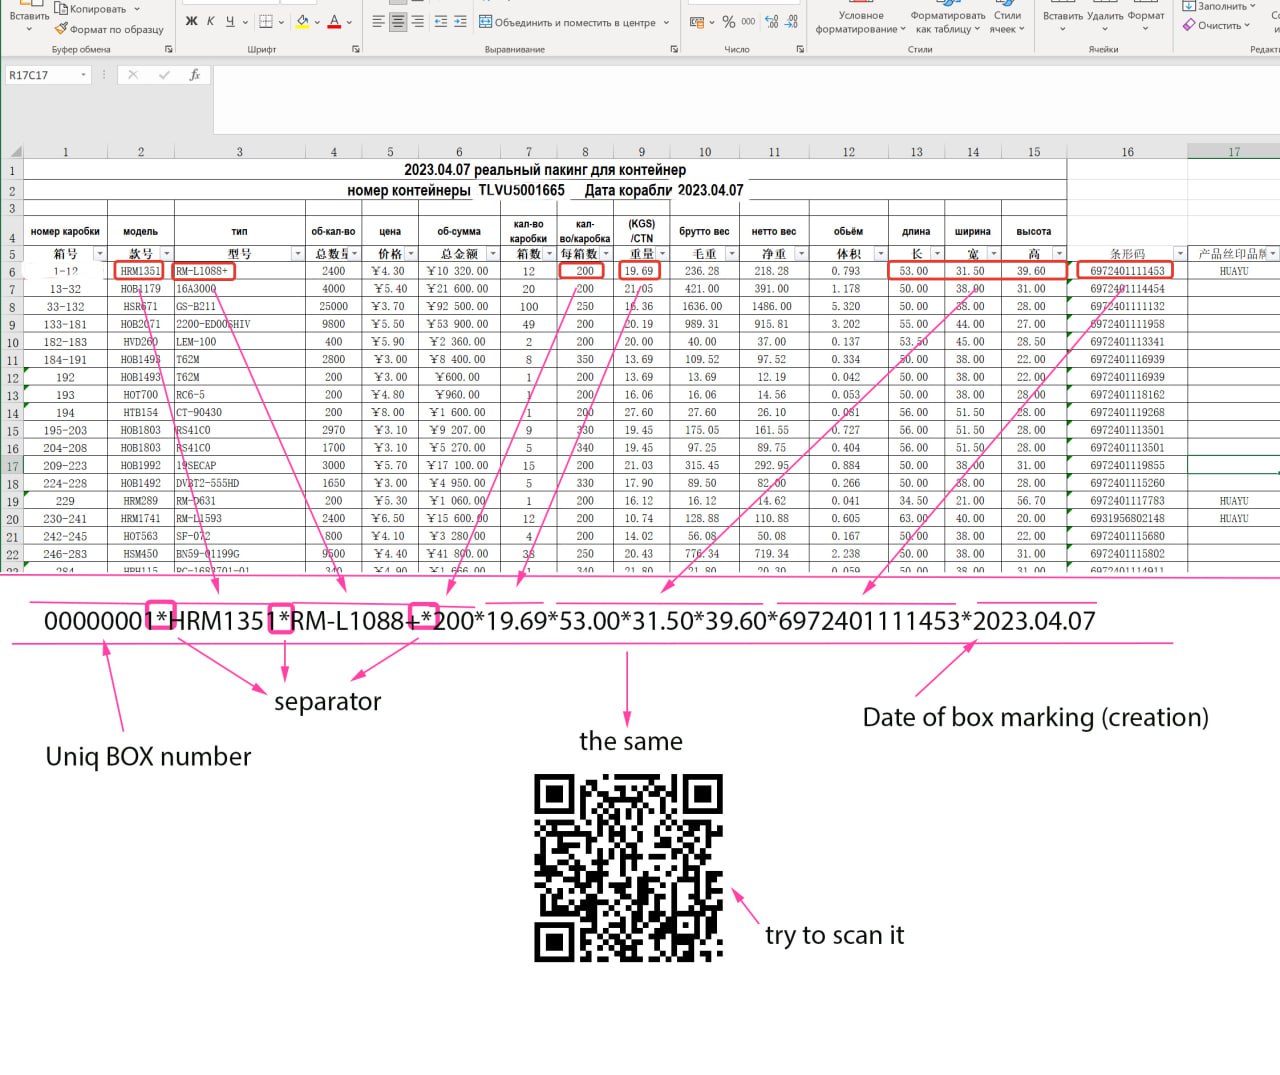This screenshot has width=1280, height=1075.
Task: Apply percent style format
Action: coord(729,21)
